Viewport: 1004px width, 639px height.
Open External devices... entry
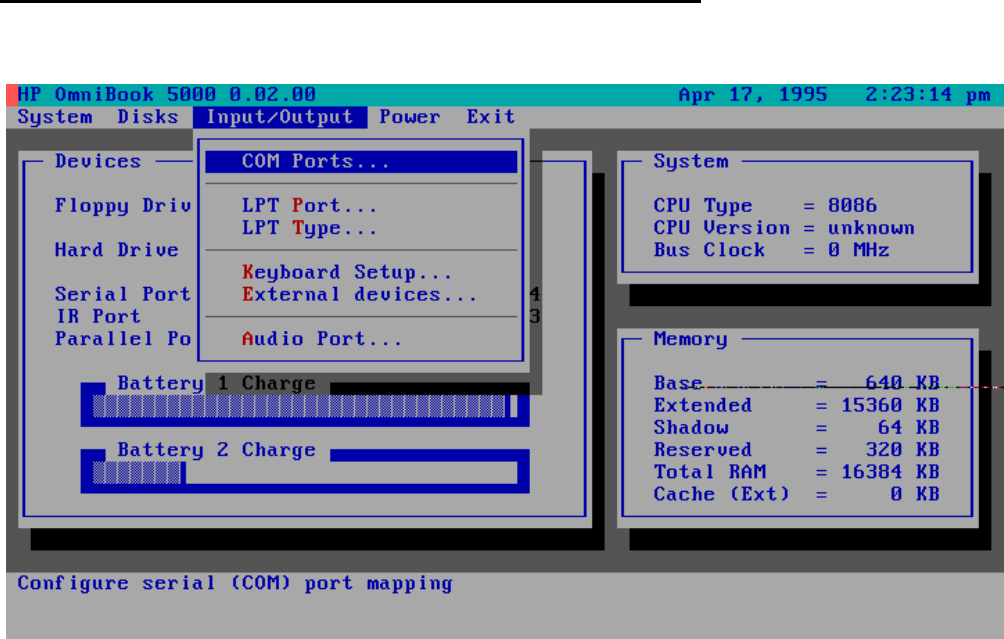359,295
